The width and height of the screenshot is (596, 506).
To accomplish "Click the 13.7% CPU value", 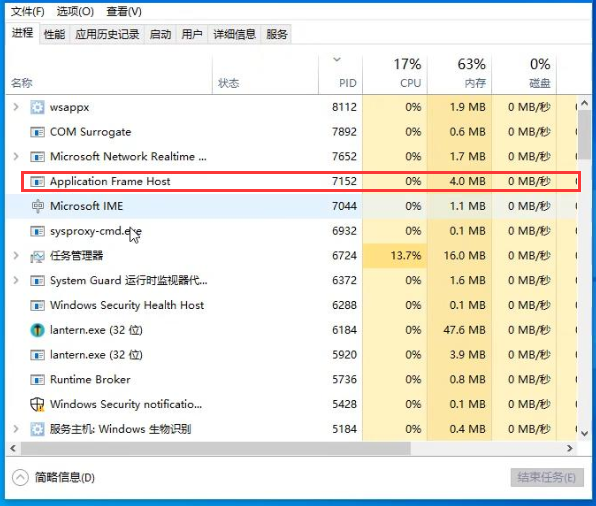I will click(406, 255).
